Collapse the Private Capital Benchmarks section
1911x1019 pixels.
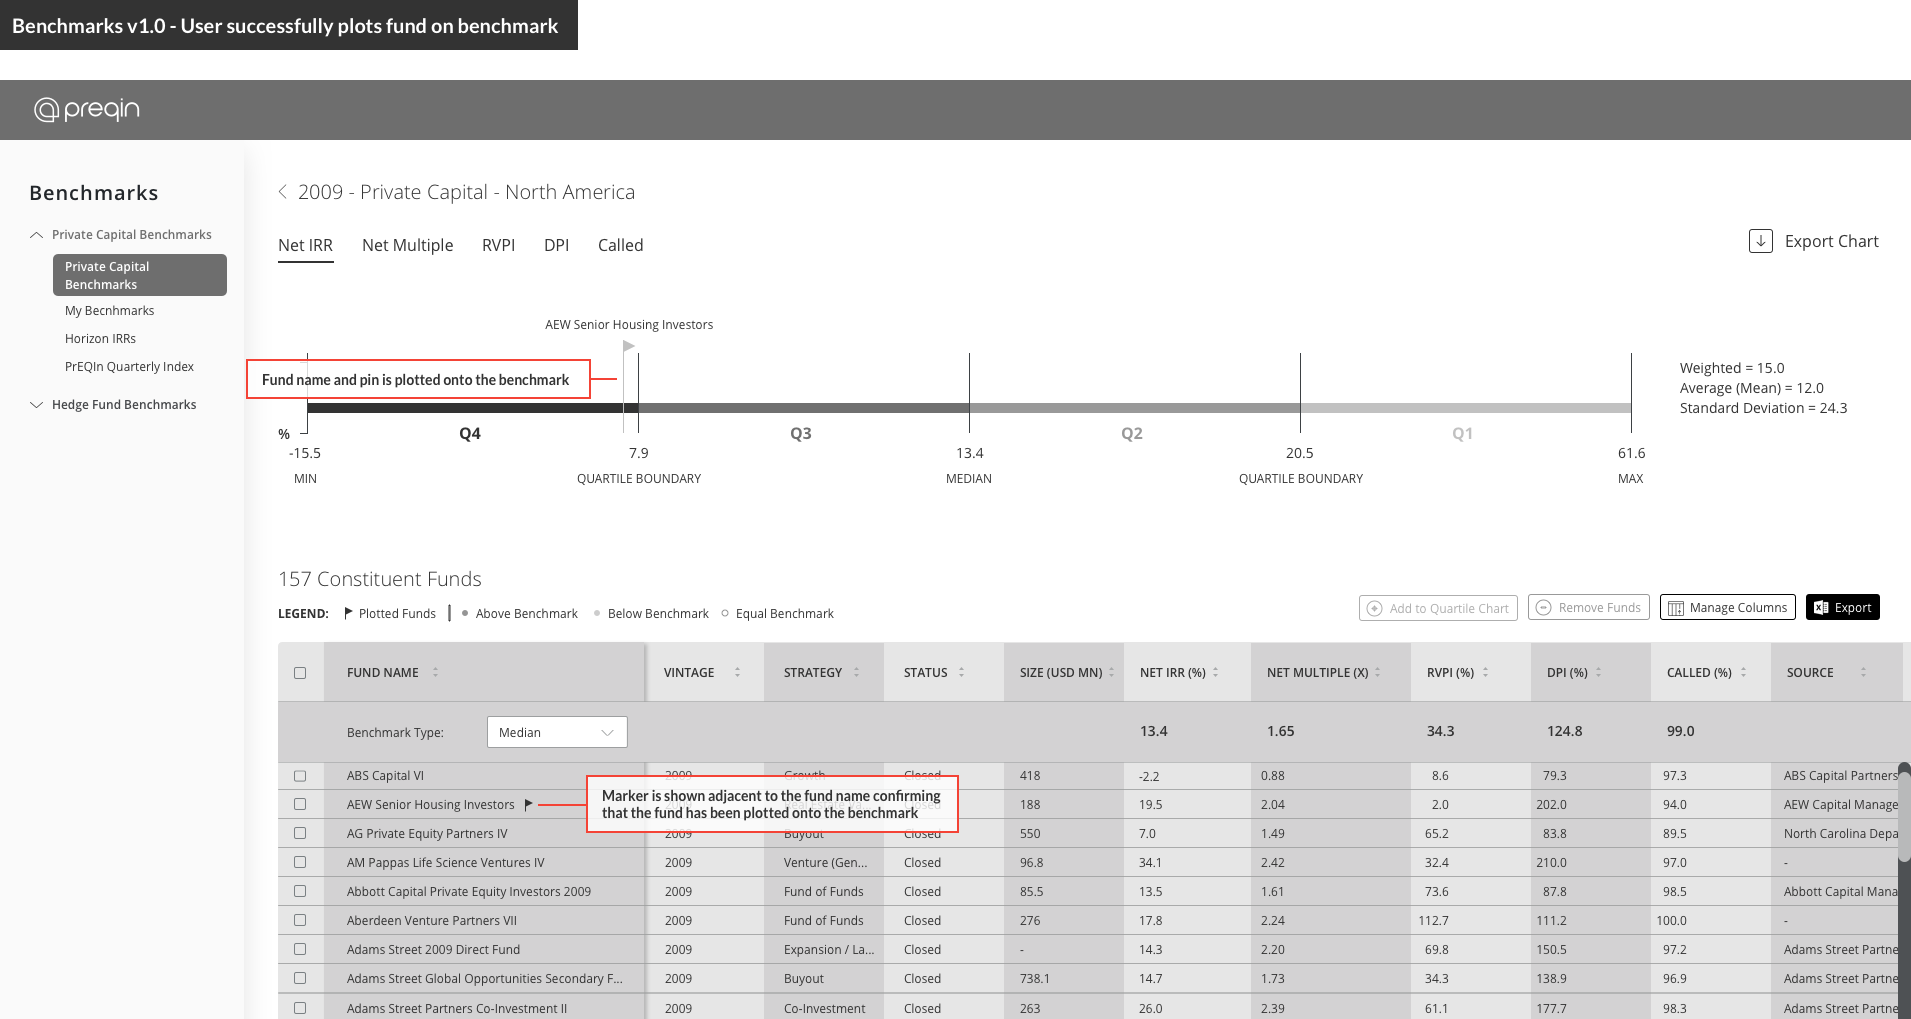(x=37, y=235)
